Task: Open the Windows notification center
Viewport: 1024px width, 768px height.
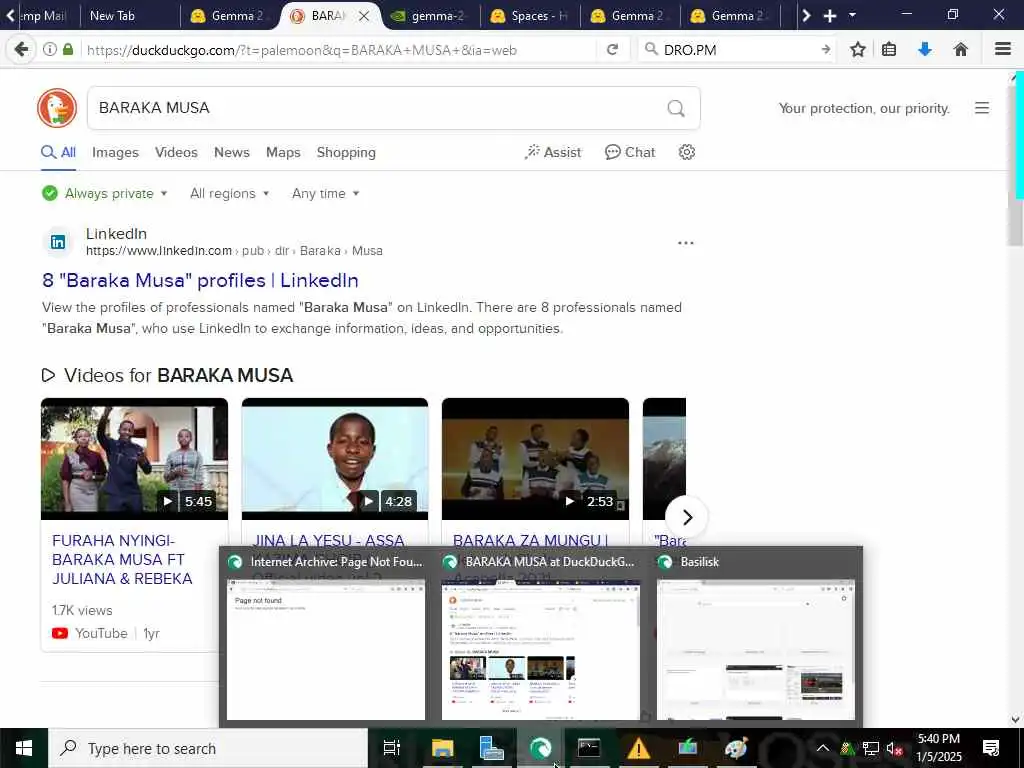Action: coord(991,748)
